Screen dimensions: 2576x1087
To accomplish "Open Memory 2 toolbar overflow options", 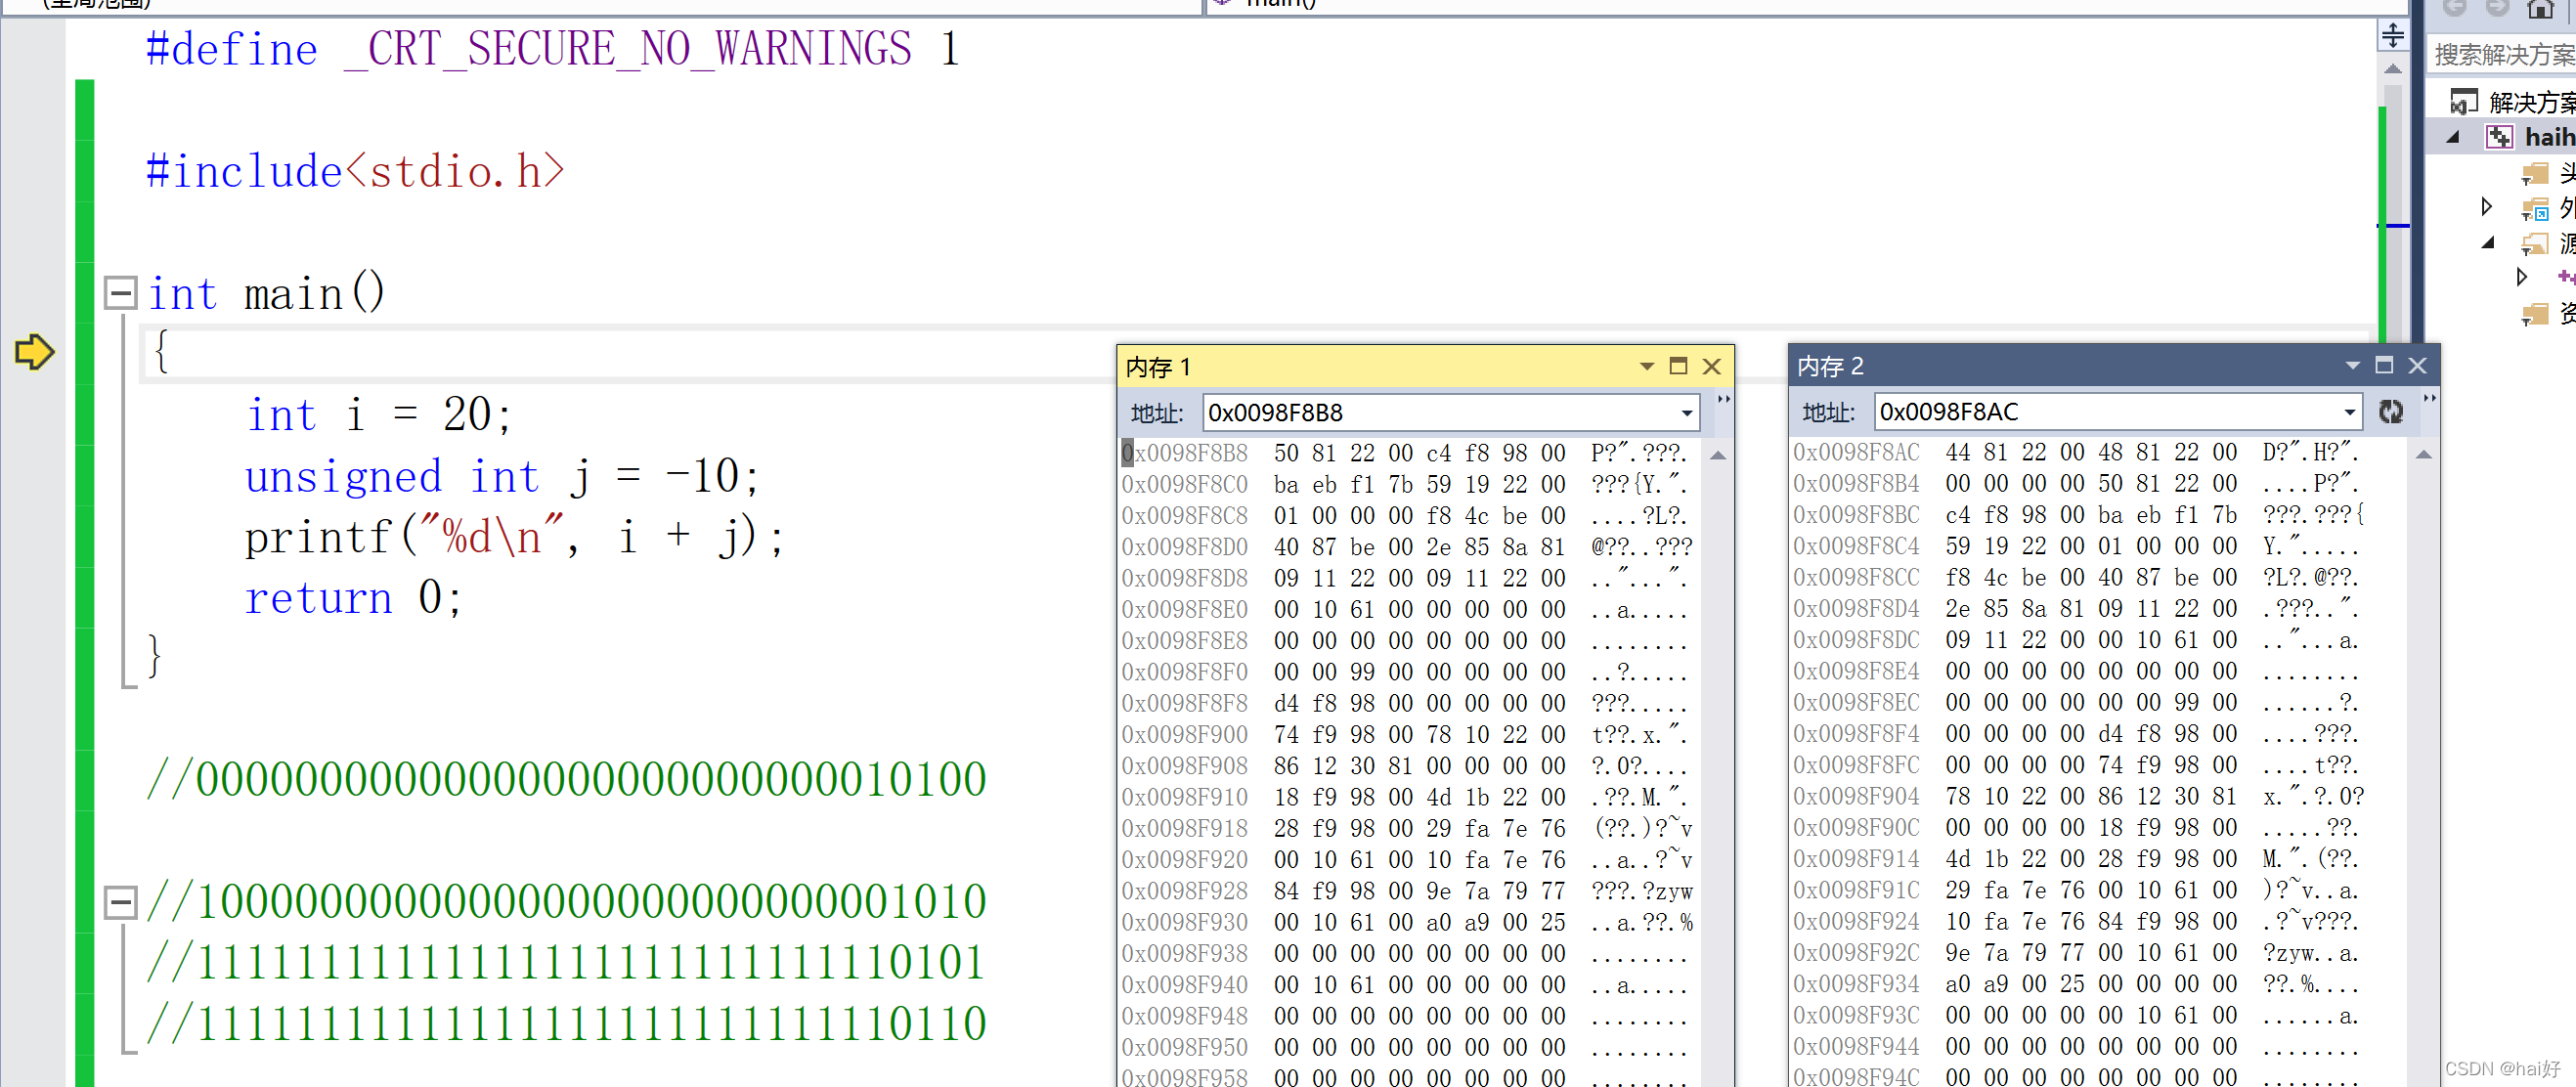I will pos(2429,399).
